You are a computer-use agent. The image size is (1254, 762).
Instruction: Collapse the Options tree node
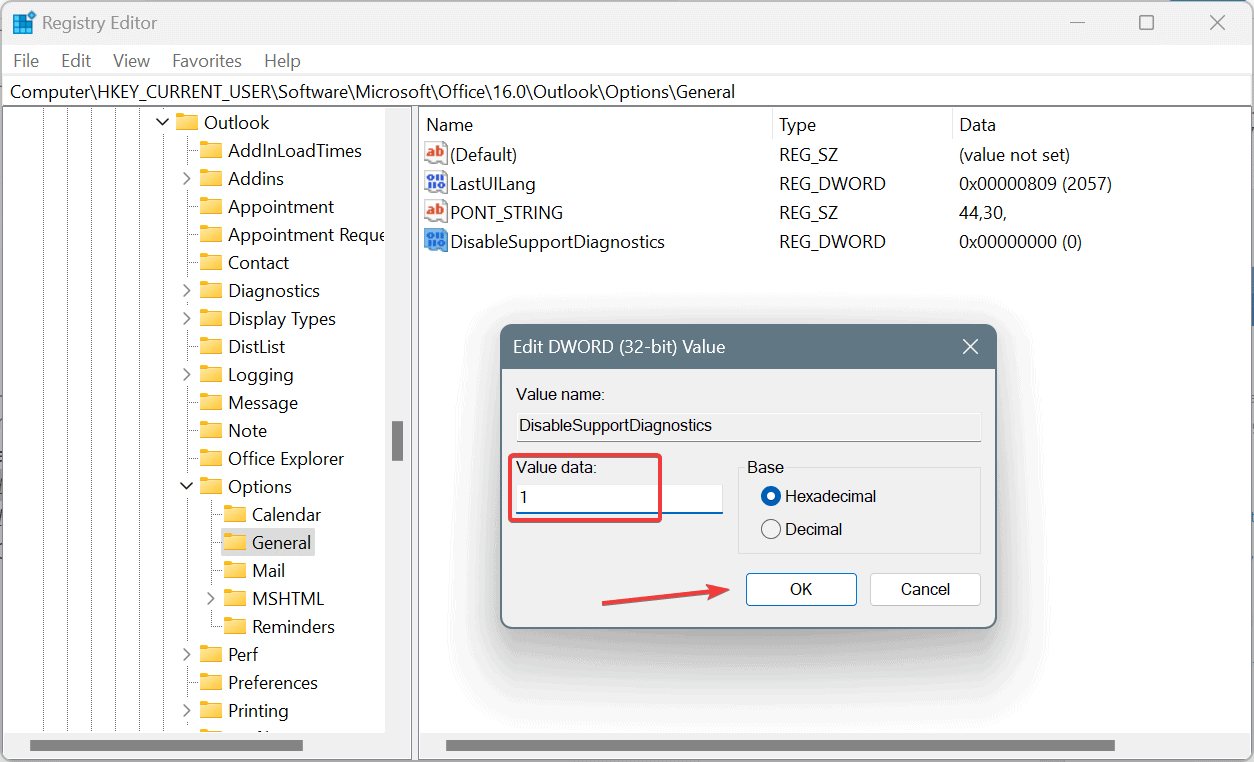click(x=187, y=486)
